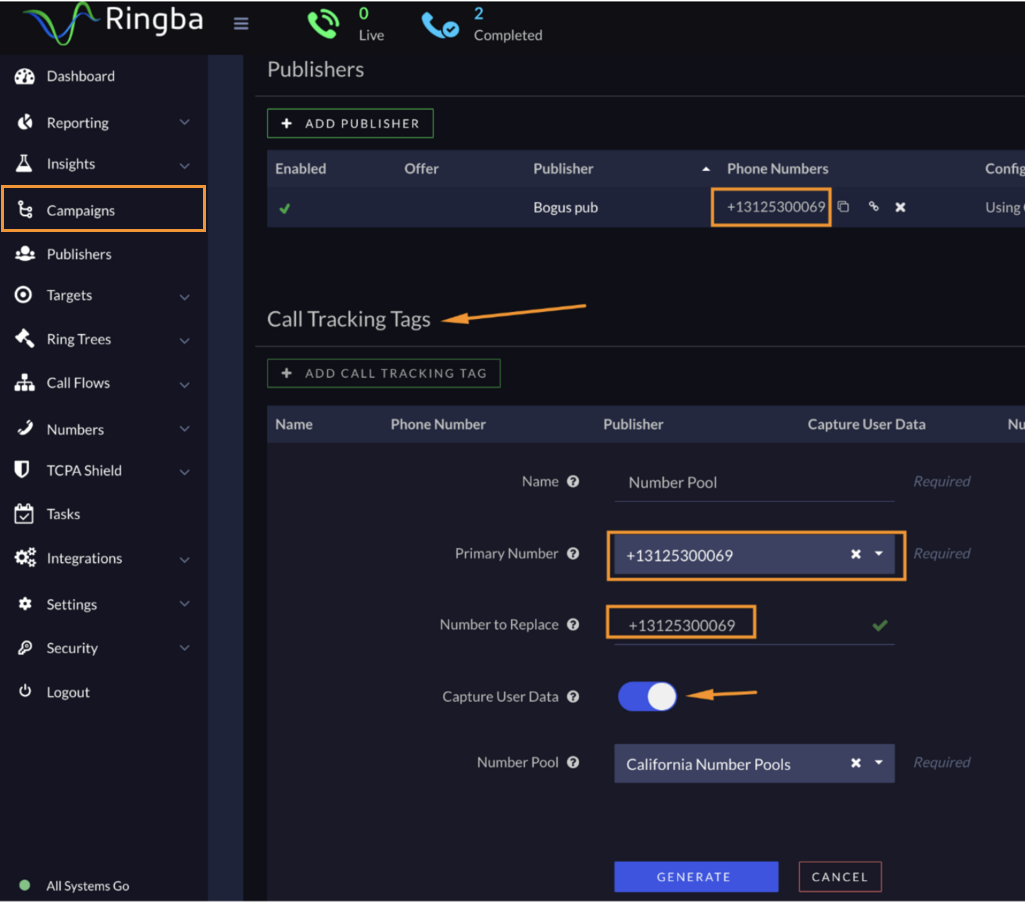Click the Dashboard gauge icon
This screenshot has height=903, width=1025.
[x=25, y=77]
